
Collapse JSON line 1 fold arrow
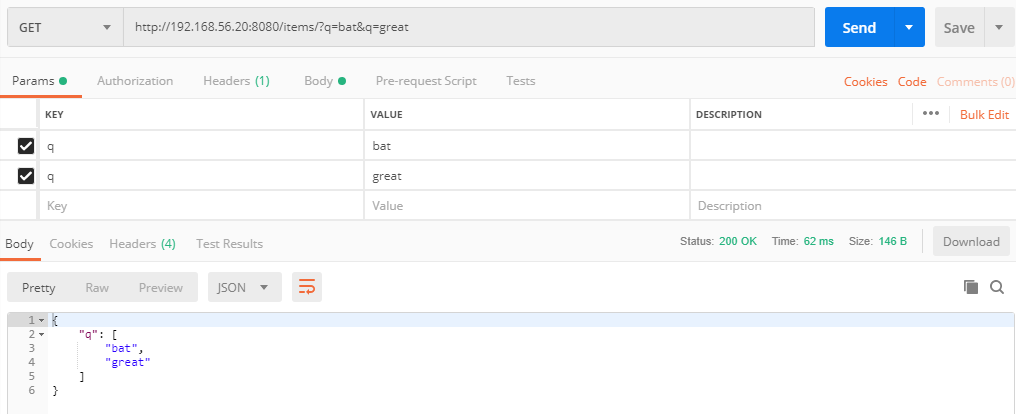coord(41,321)
